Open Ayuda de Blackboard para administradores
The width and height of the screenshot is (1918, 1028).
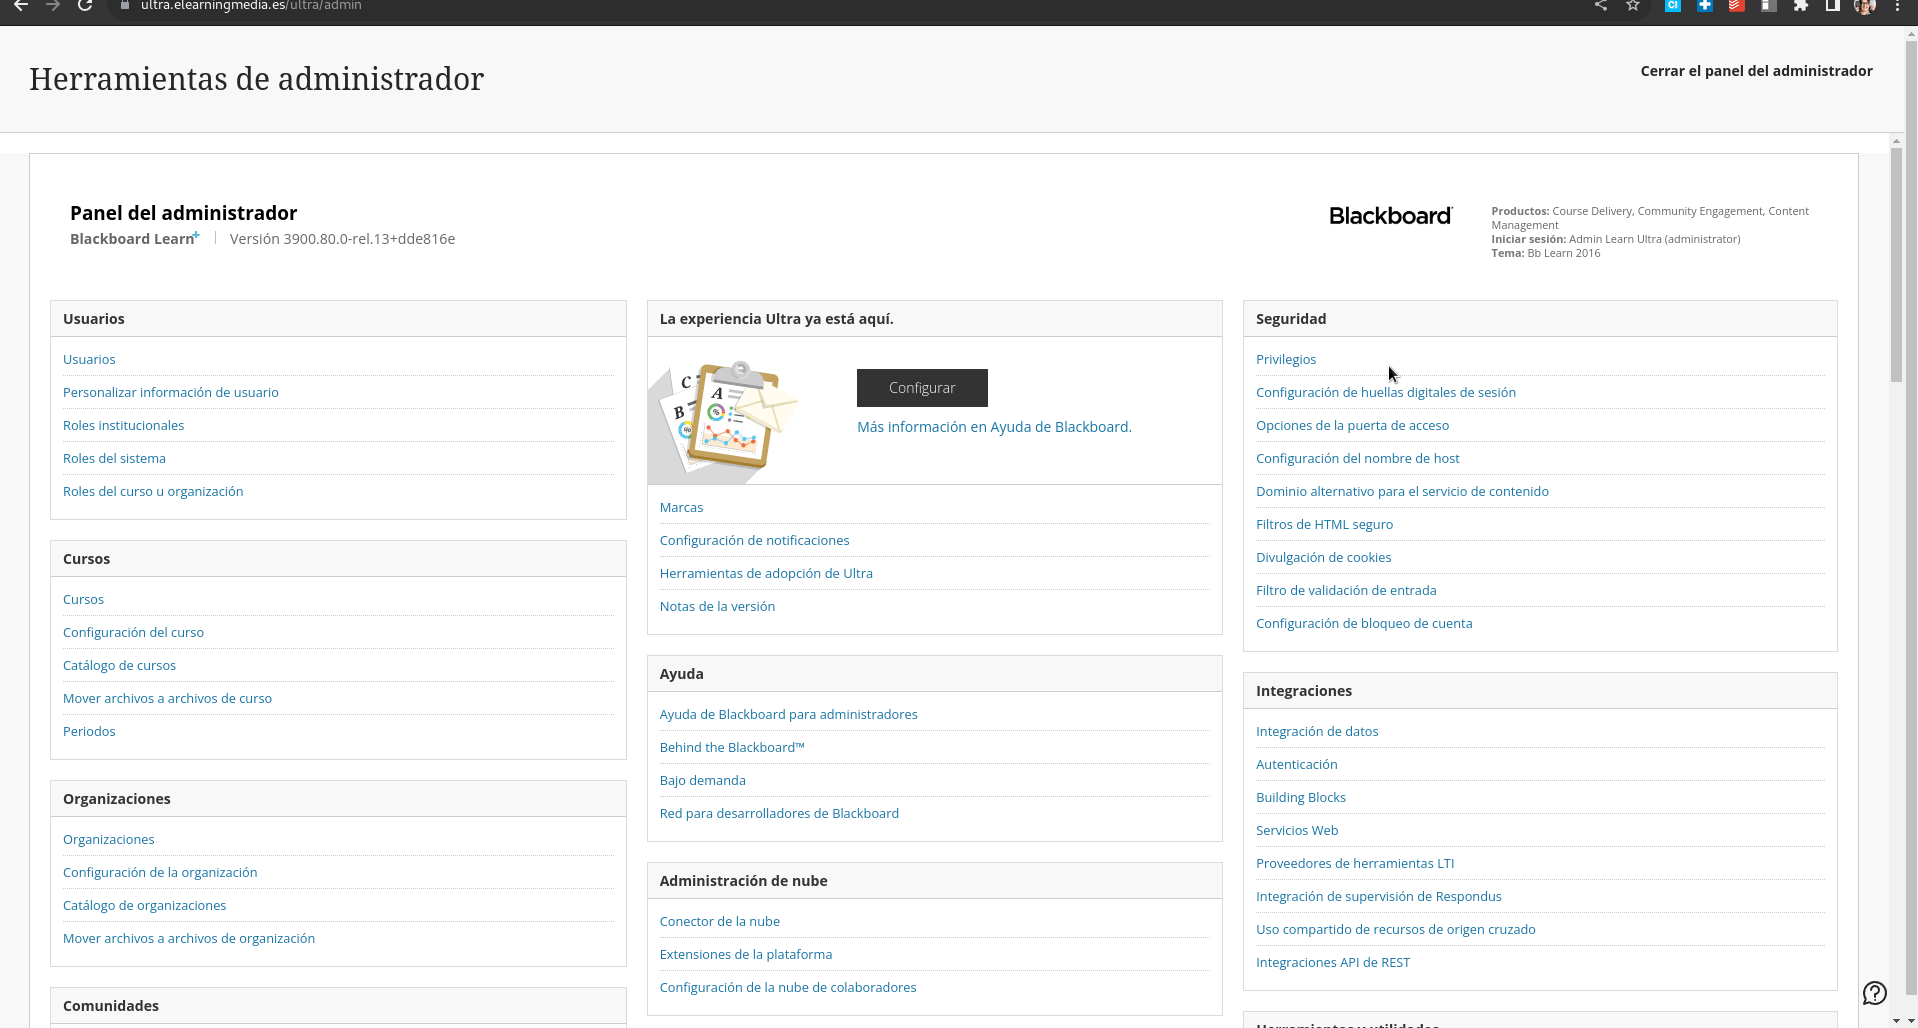[x=788, y=715]
